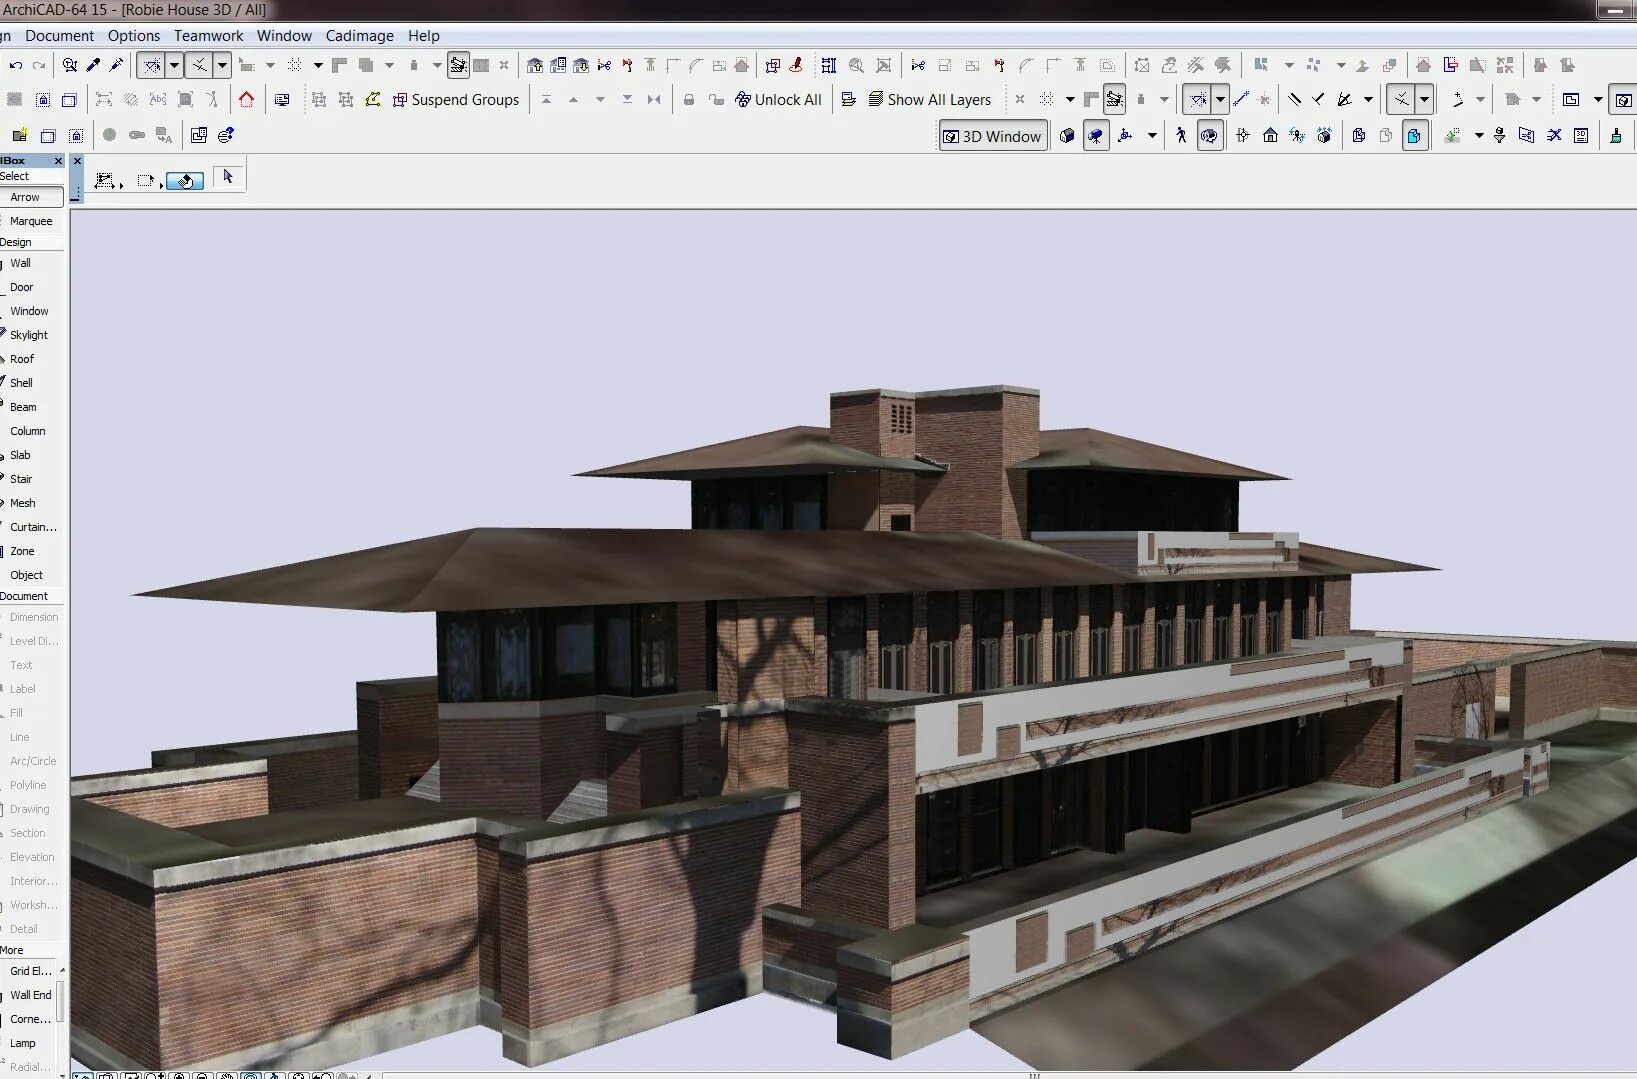Click the Unlock All button
The height and width of the screenshot is (1079, 1637).
pyautogui.click(x=778, y=99)
